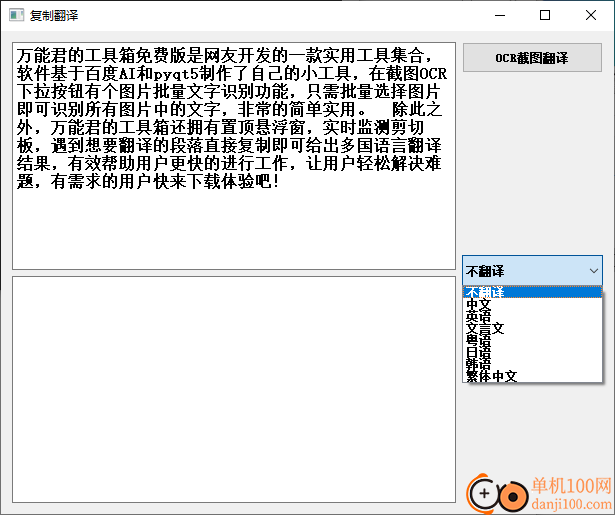Image resolution: width=615 pixels, height=515 pixels.
Task: Minimize the 复制翻译 window
Action: [500, 15]
